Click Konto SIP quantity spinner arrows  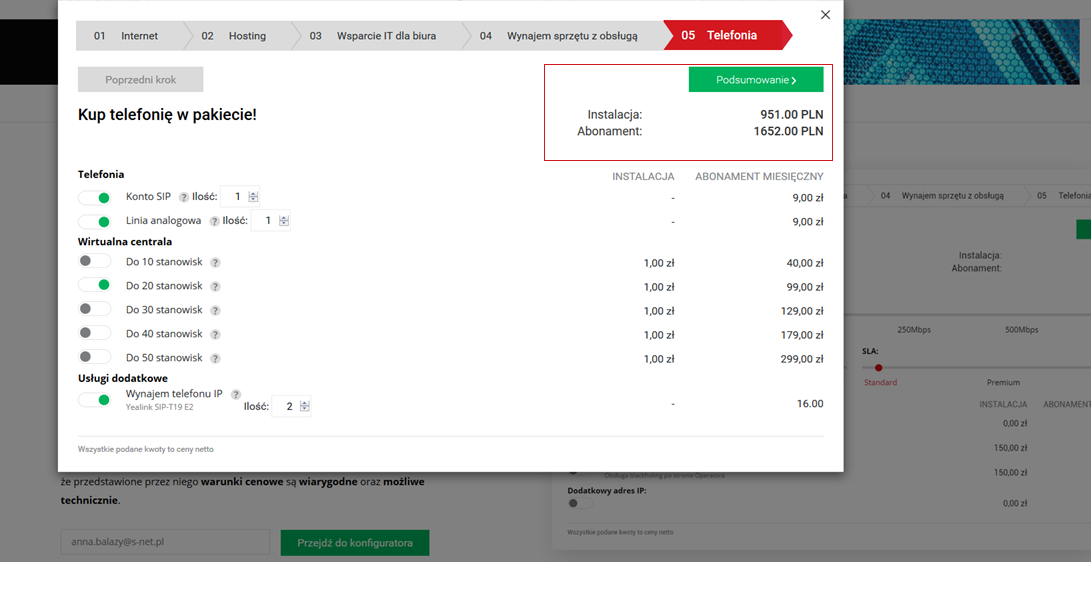tap(253, 197)
